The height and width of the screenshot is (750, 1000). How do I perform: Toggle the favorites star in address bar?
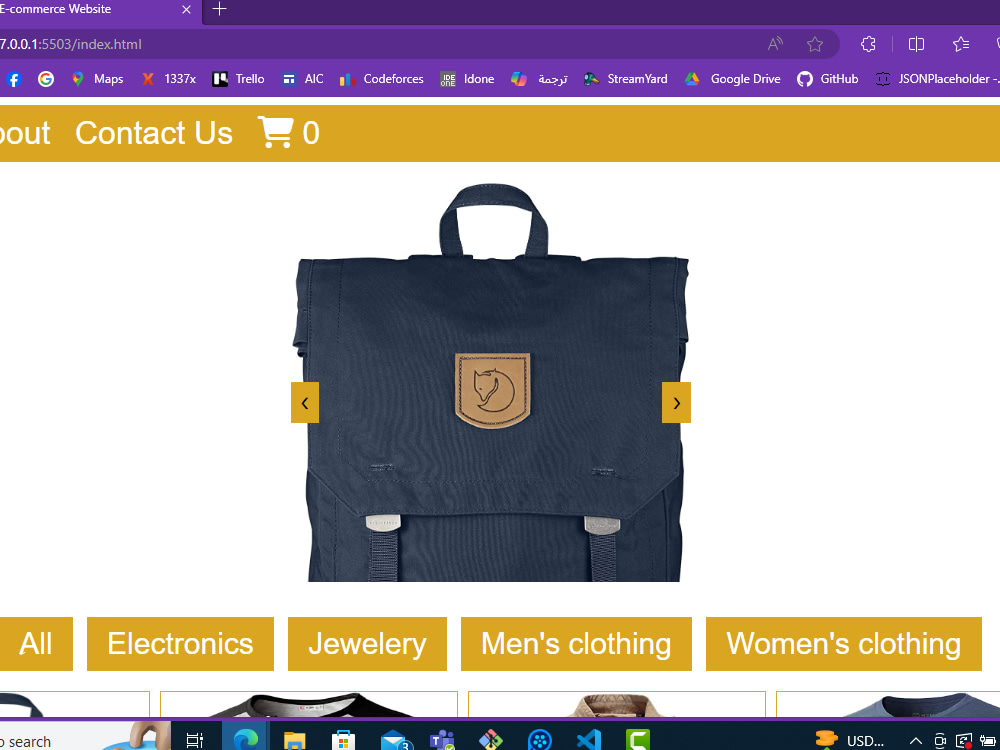(815, 44)
